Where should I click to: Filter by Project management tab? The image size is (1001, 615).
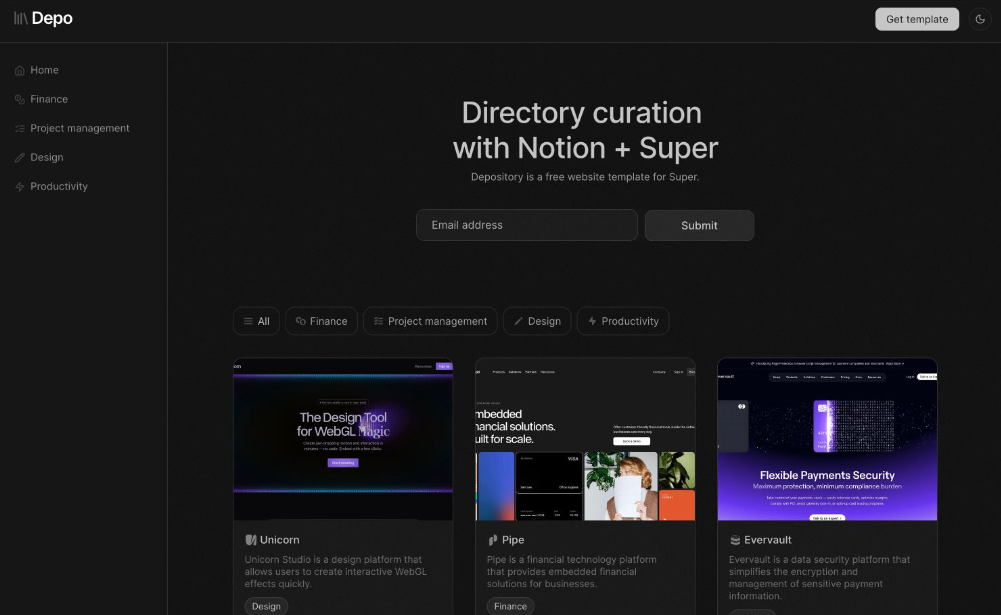tap(430, 321)
